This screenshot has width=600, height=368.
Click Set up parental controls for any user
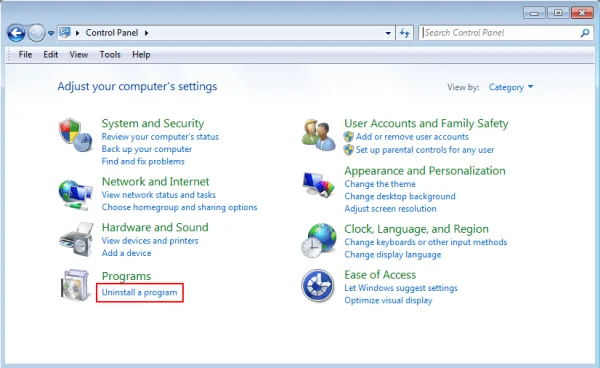point(425,150)
